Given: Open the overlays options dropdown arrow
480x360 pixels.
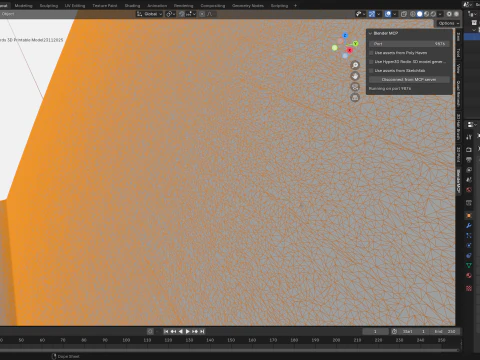Looking at the screenshot, I should coord(395,14).
